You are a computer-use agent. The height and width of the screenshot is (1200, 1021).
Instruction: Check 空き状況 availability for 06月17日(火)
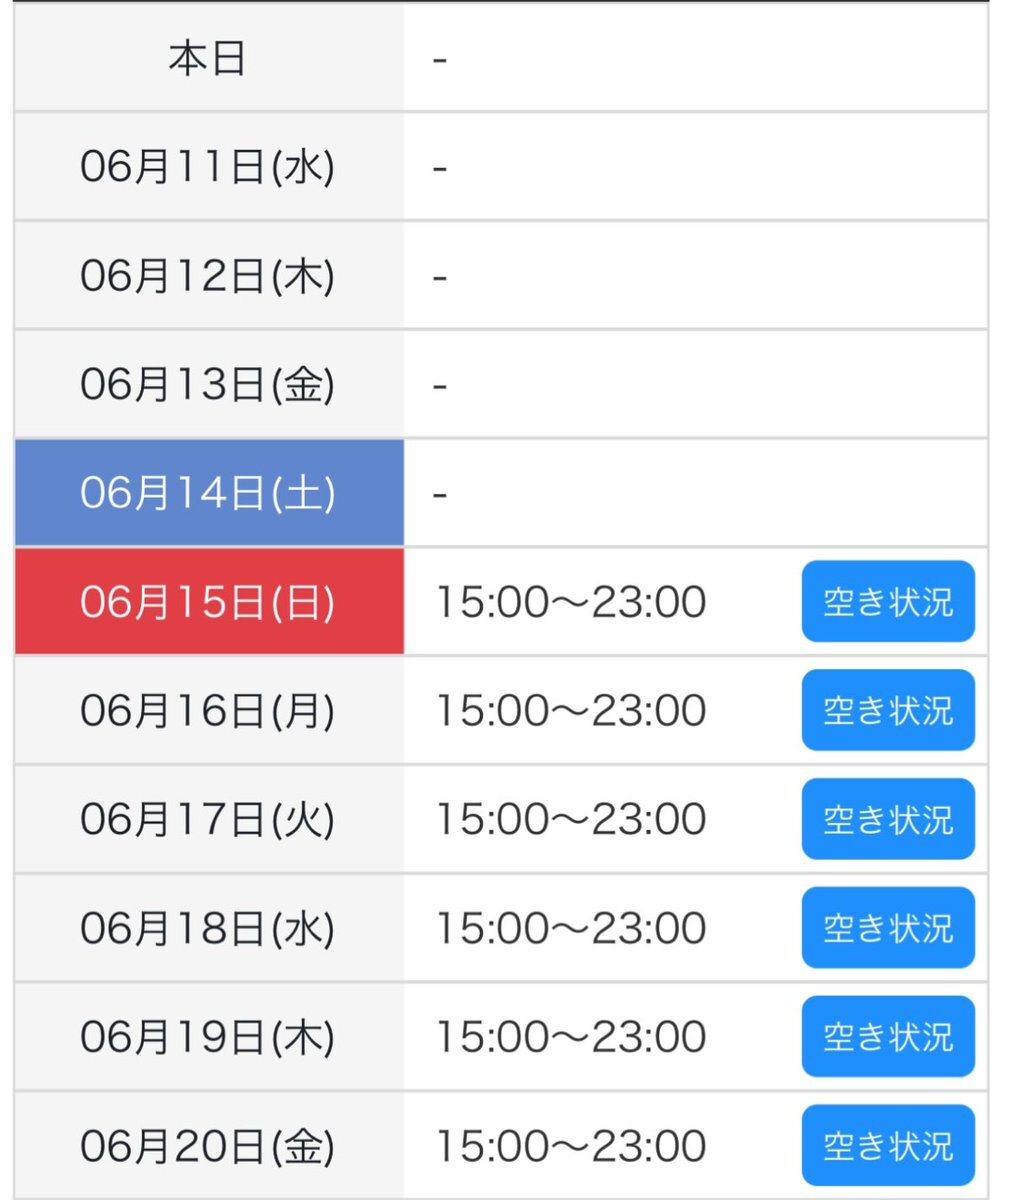(x=888, y=819)
